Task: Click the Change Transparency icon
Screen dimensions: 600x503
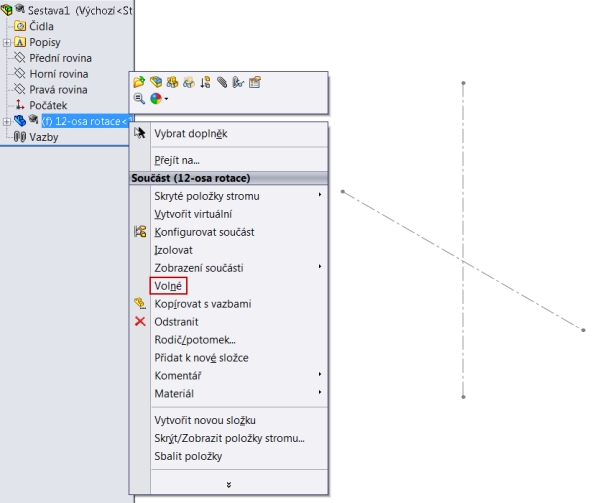Action: 189,82
